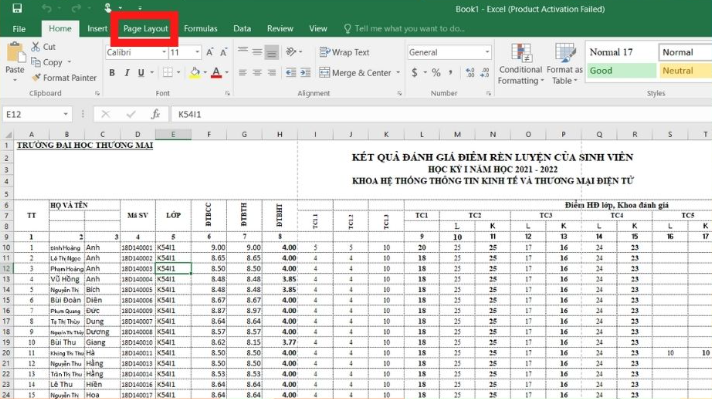Open the File tab
Screen dimensions: 712x399
tap(19, 29)
